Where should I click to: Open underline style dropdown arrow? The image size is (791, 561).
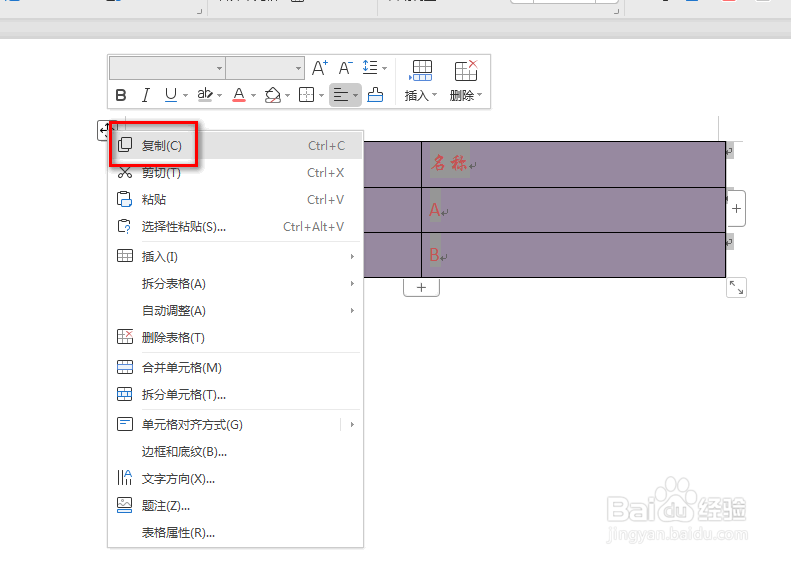186,95
